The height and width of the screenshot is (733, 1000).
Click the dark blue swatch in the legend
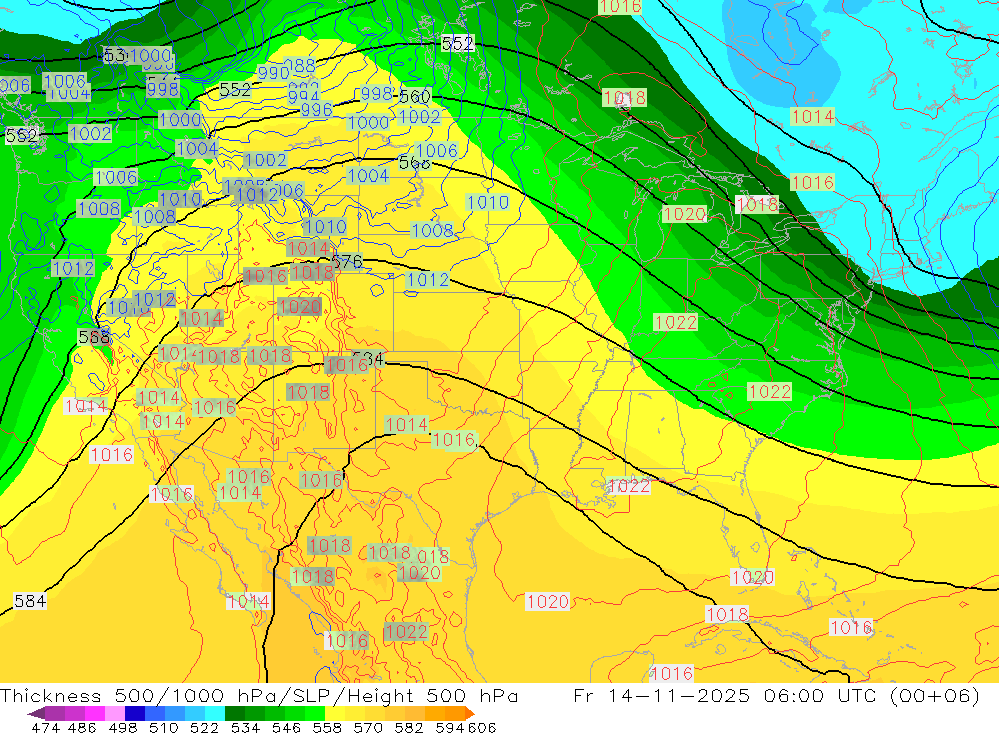coord(135,713)
